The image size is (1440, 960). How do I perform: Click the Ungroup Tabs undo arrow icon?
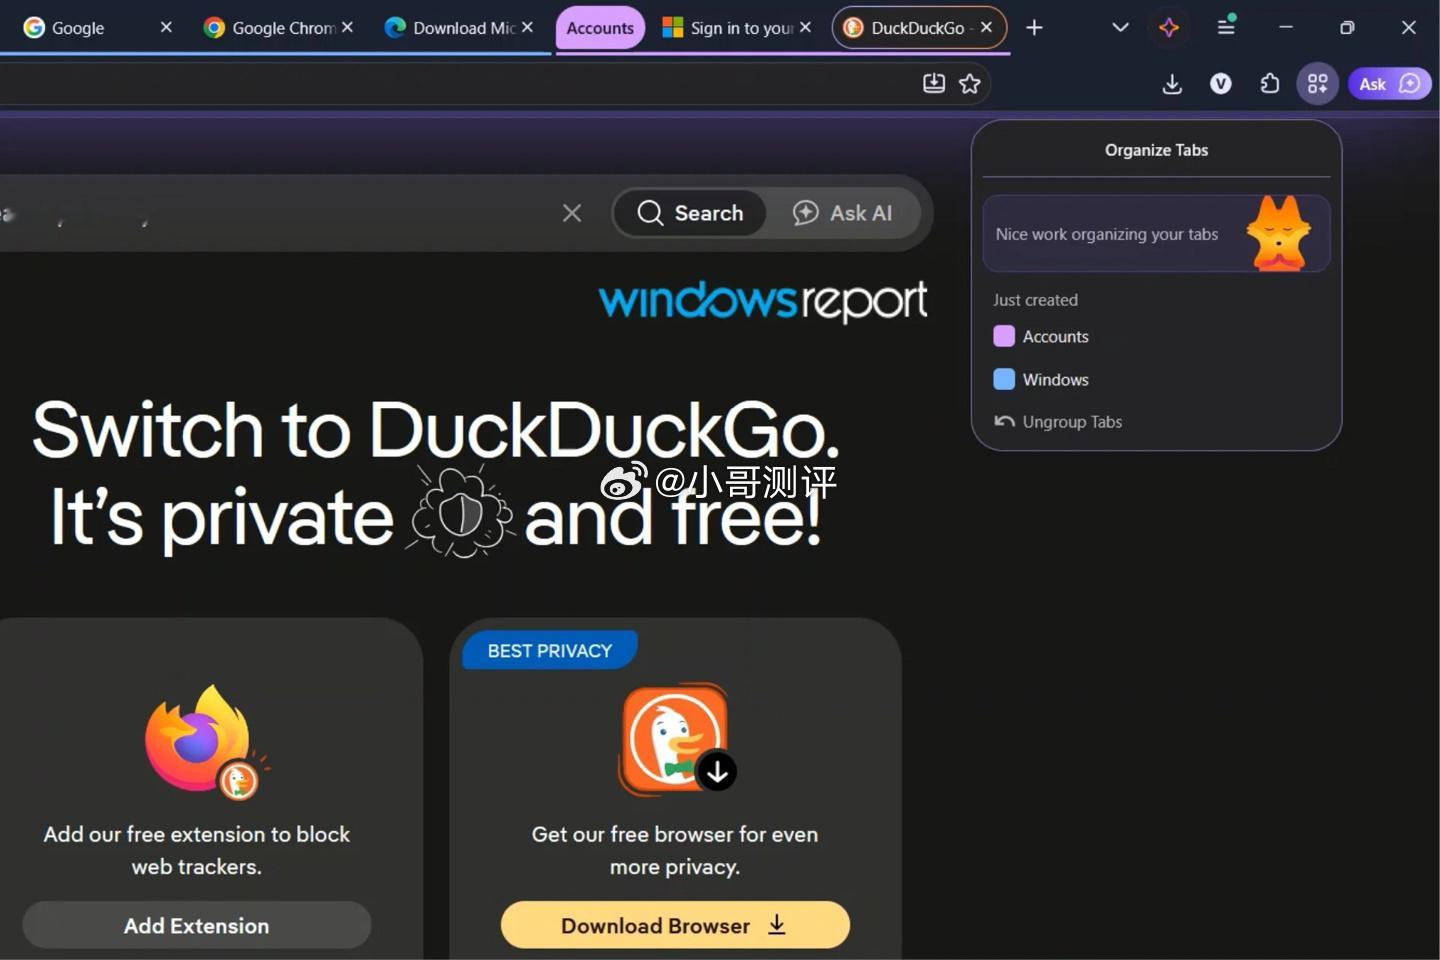click(x=1004, y=422)
